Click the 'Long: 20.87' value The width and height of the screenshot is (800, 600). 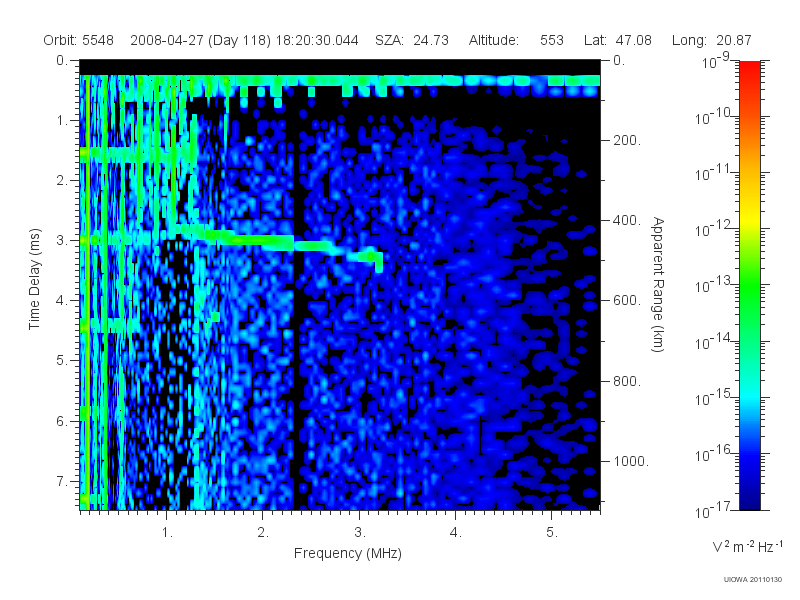(x=712, y=40)
